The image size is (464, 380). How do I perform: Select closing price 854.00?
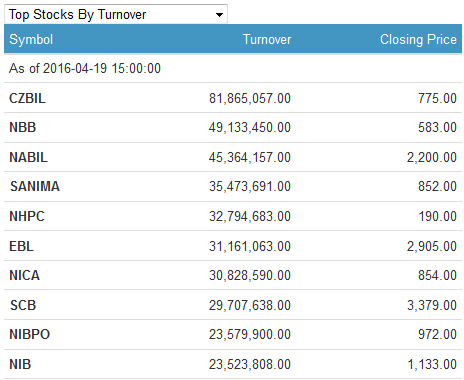click(437, 275)
